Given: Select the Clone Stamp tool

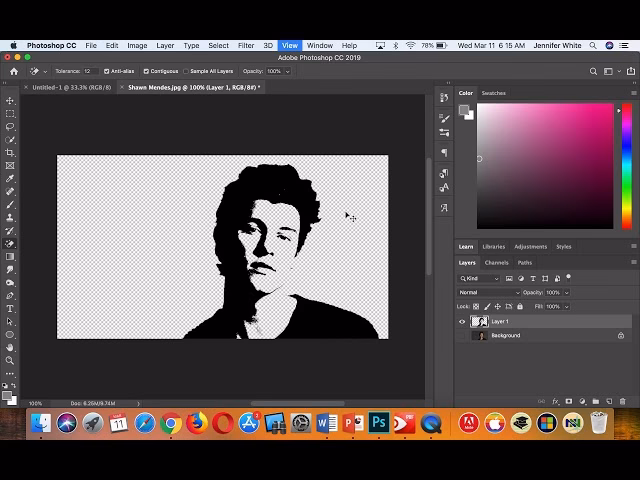Looking at the screenshot, I should (x=10, y=218).
